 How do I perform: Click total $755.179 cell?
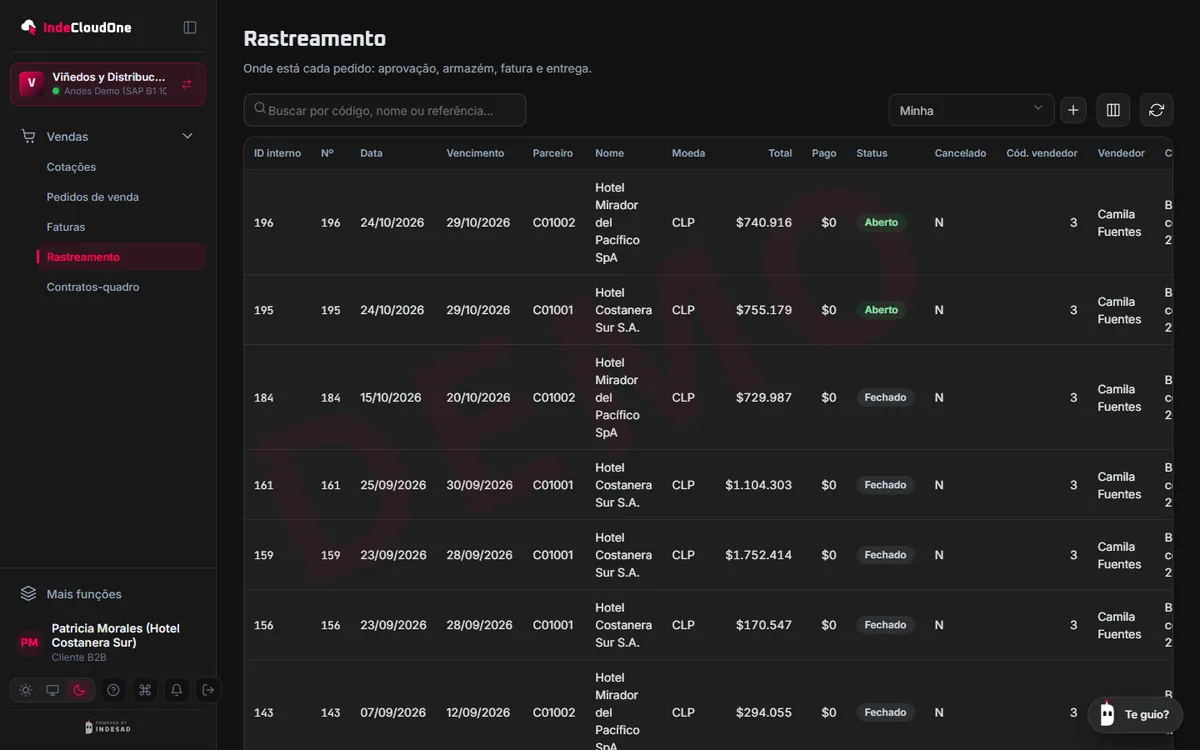[764, 310]
